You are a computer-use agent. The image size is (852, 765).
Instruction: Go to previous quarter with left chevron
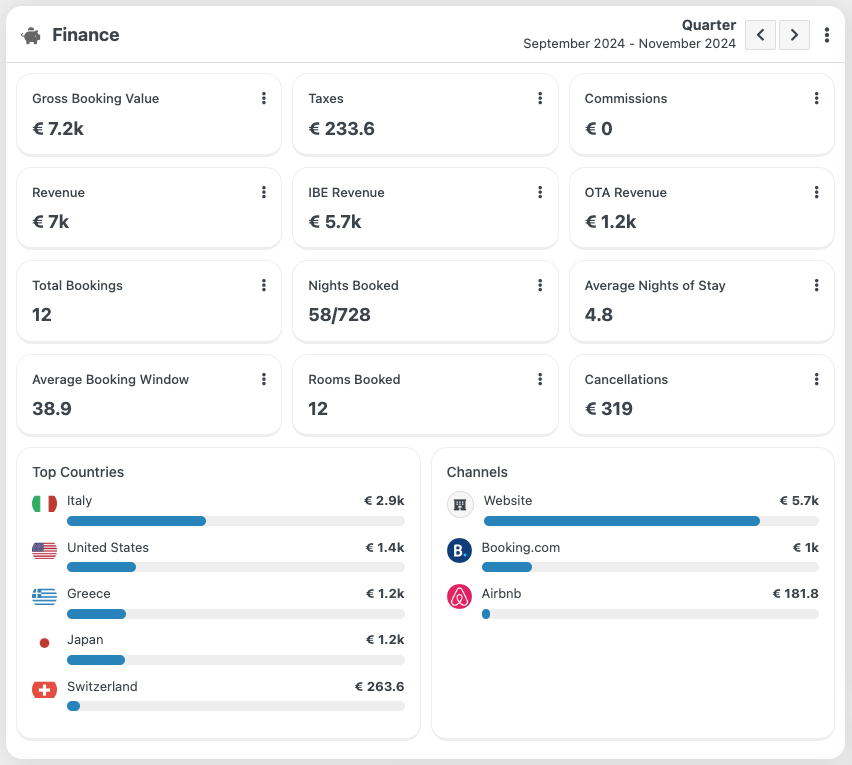760,35
